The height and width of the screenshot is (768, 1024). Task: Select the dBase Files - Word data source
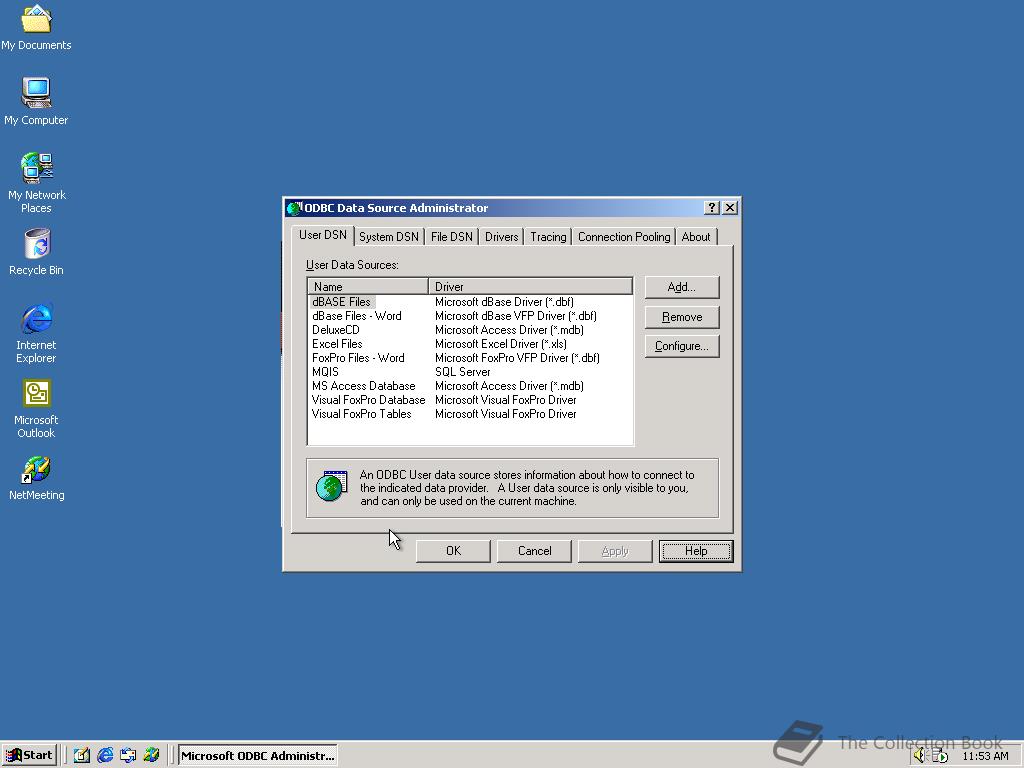click(357, 316)
